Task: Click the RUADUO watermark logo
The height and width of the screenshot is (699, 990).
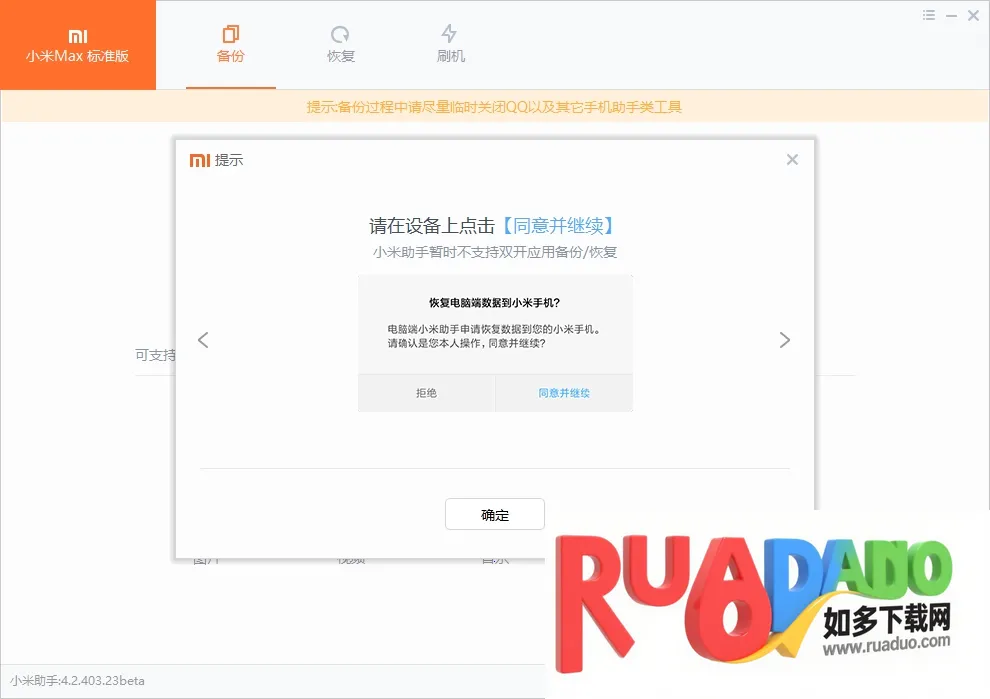Action: [750, 590]
